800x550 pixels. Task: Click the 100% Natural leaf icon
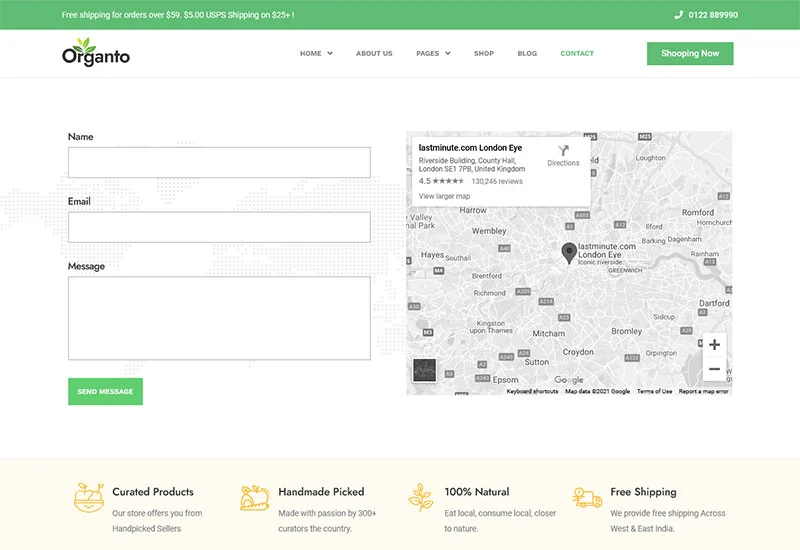(x=420, y=497)
